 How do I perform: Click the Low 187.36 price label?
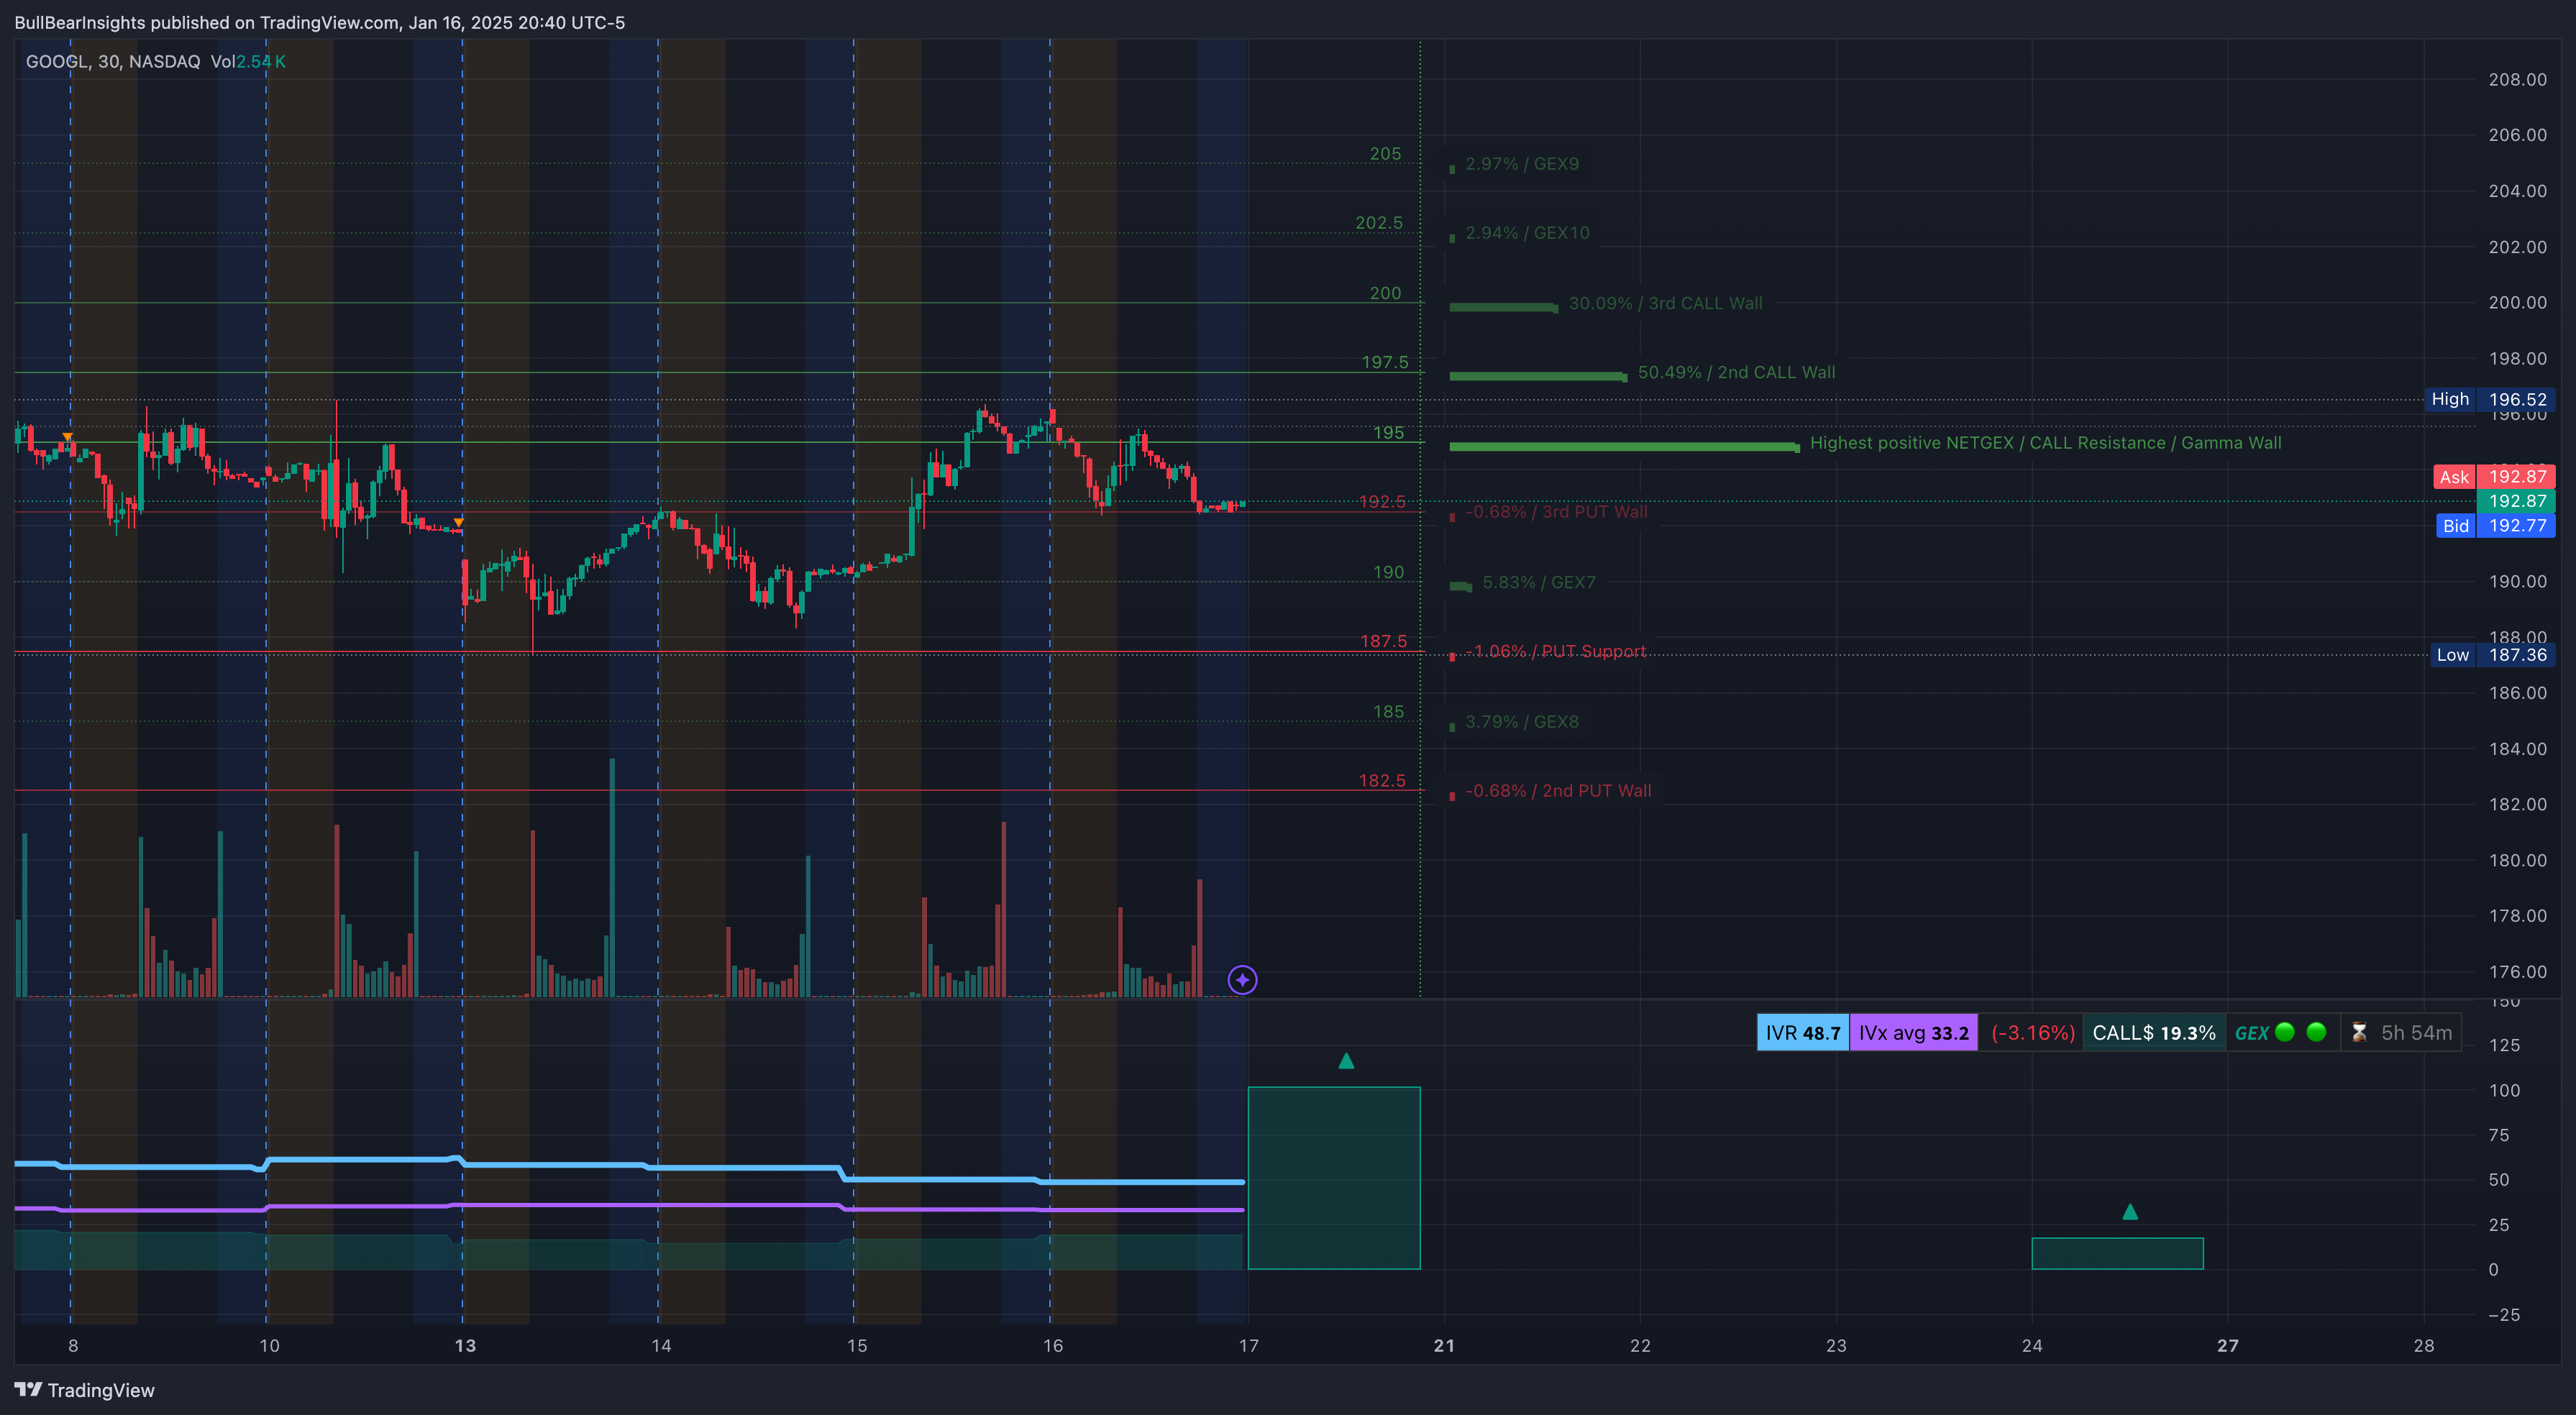point(2492,655)
